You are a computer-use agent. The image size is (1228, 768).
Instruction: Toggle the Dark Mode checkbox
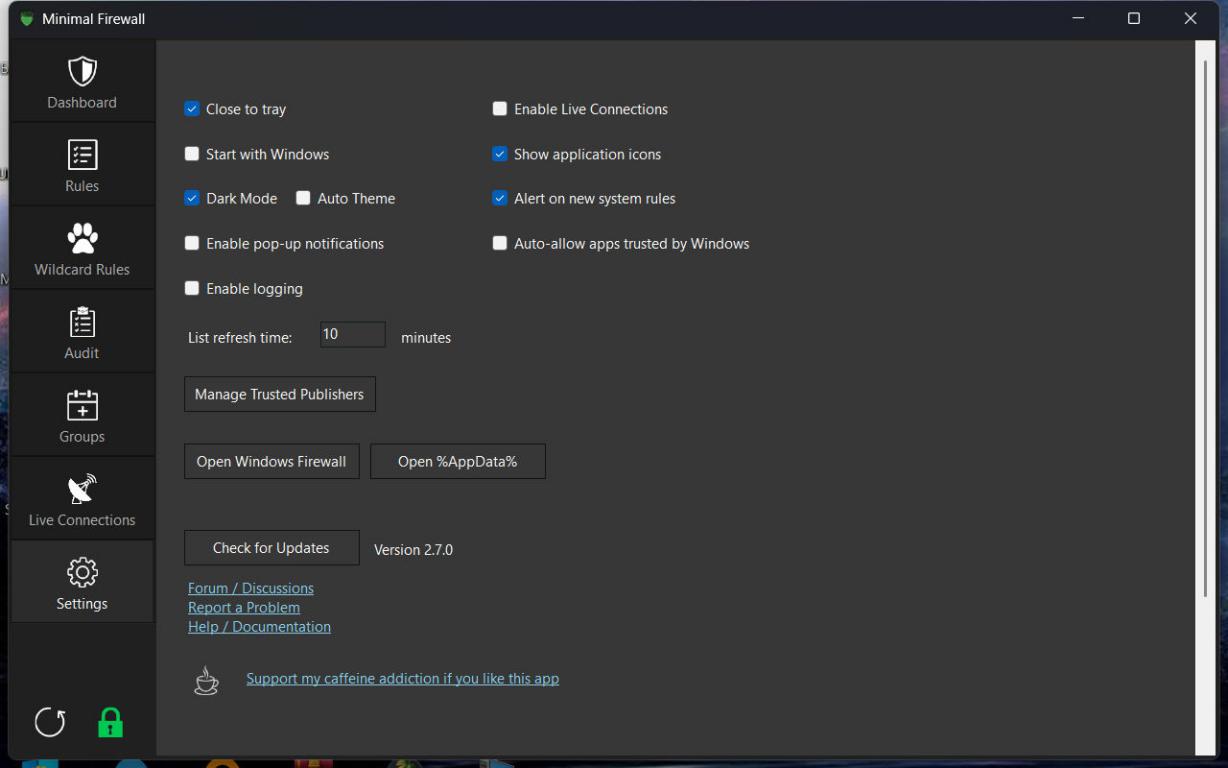192,199
